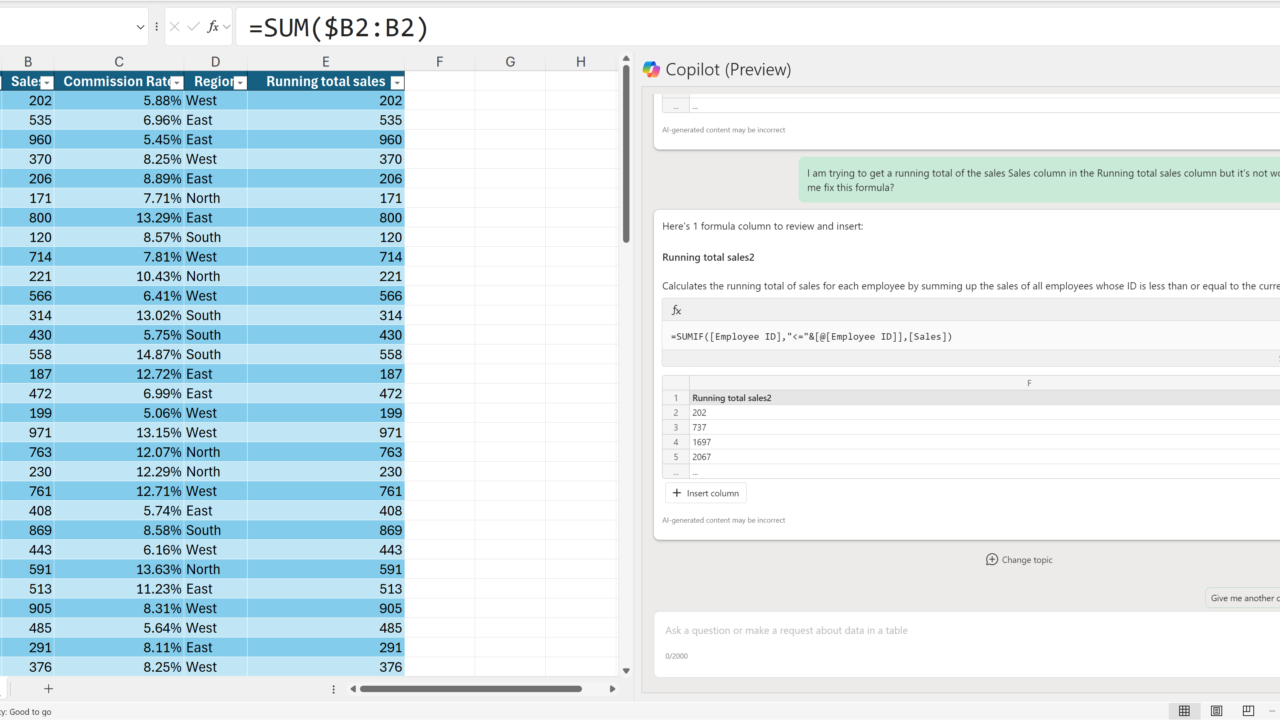Image resolution: width=1280 pixels, height=720 pixels.
Task: Confirm formula with the checkmark icon
Action: (x=194, y=27)
